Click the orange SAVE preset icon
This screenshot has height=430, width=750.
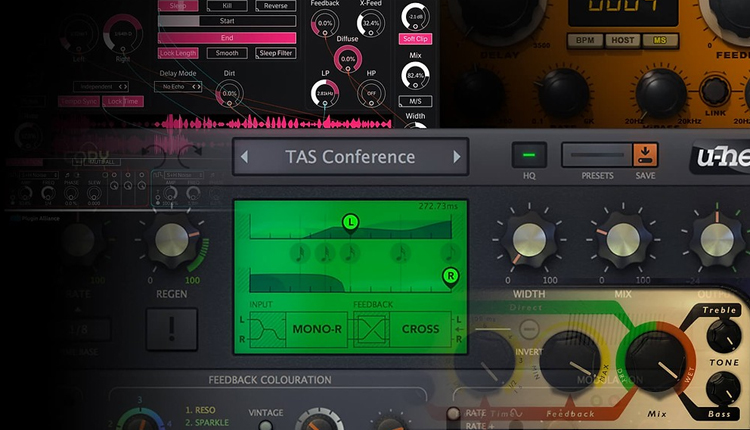[x=645, y=155]
